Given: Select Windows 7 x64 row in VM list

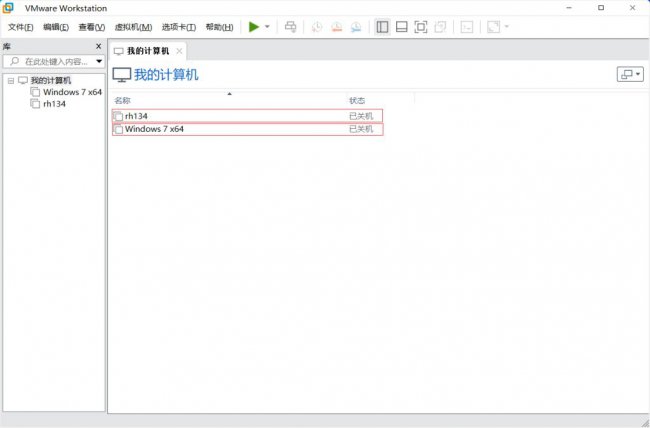Looking at the screenshot, I should [x=247, y=129].
